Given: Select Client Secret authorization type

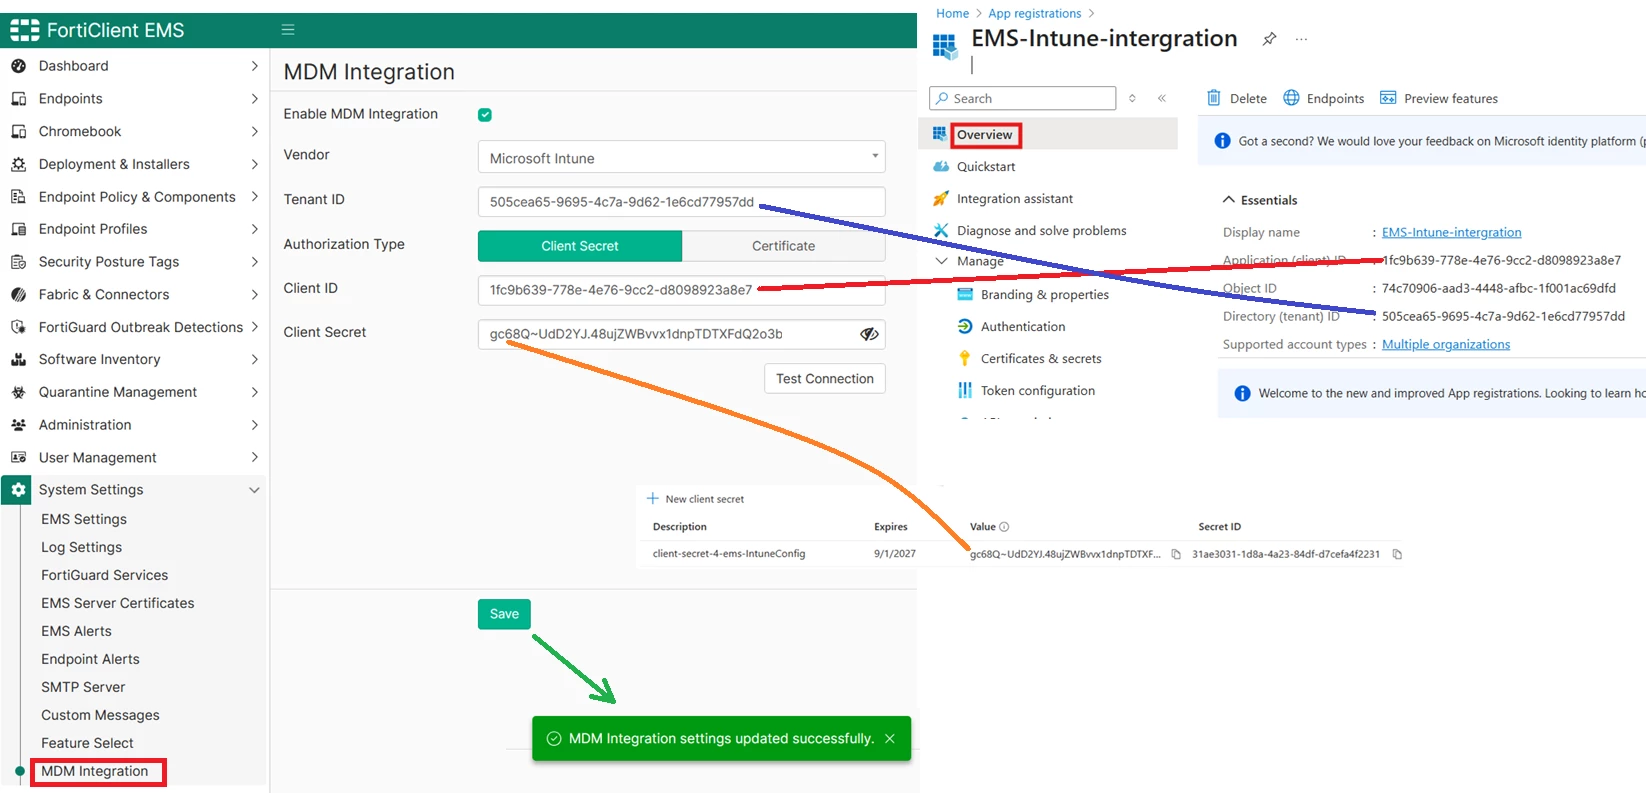Looking at the screenshot, I should [580, 246].
